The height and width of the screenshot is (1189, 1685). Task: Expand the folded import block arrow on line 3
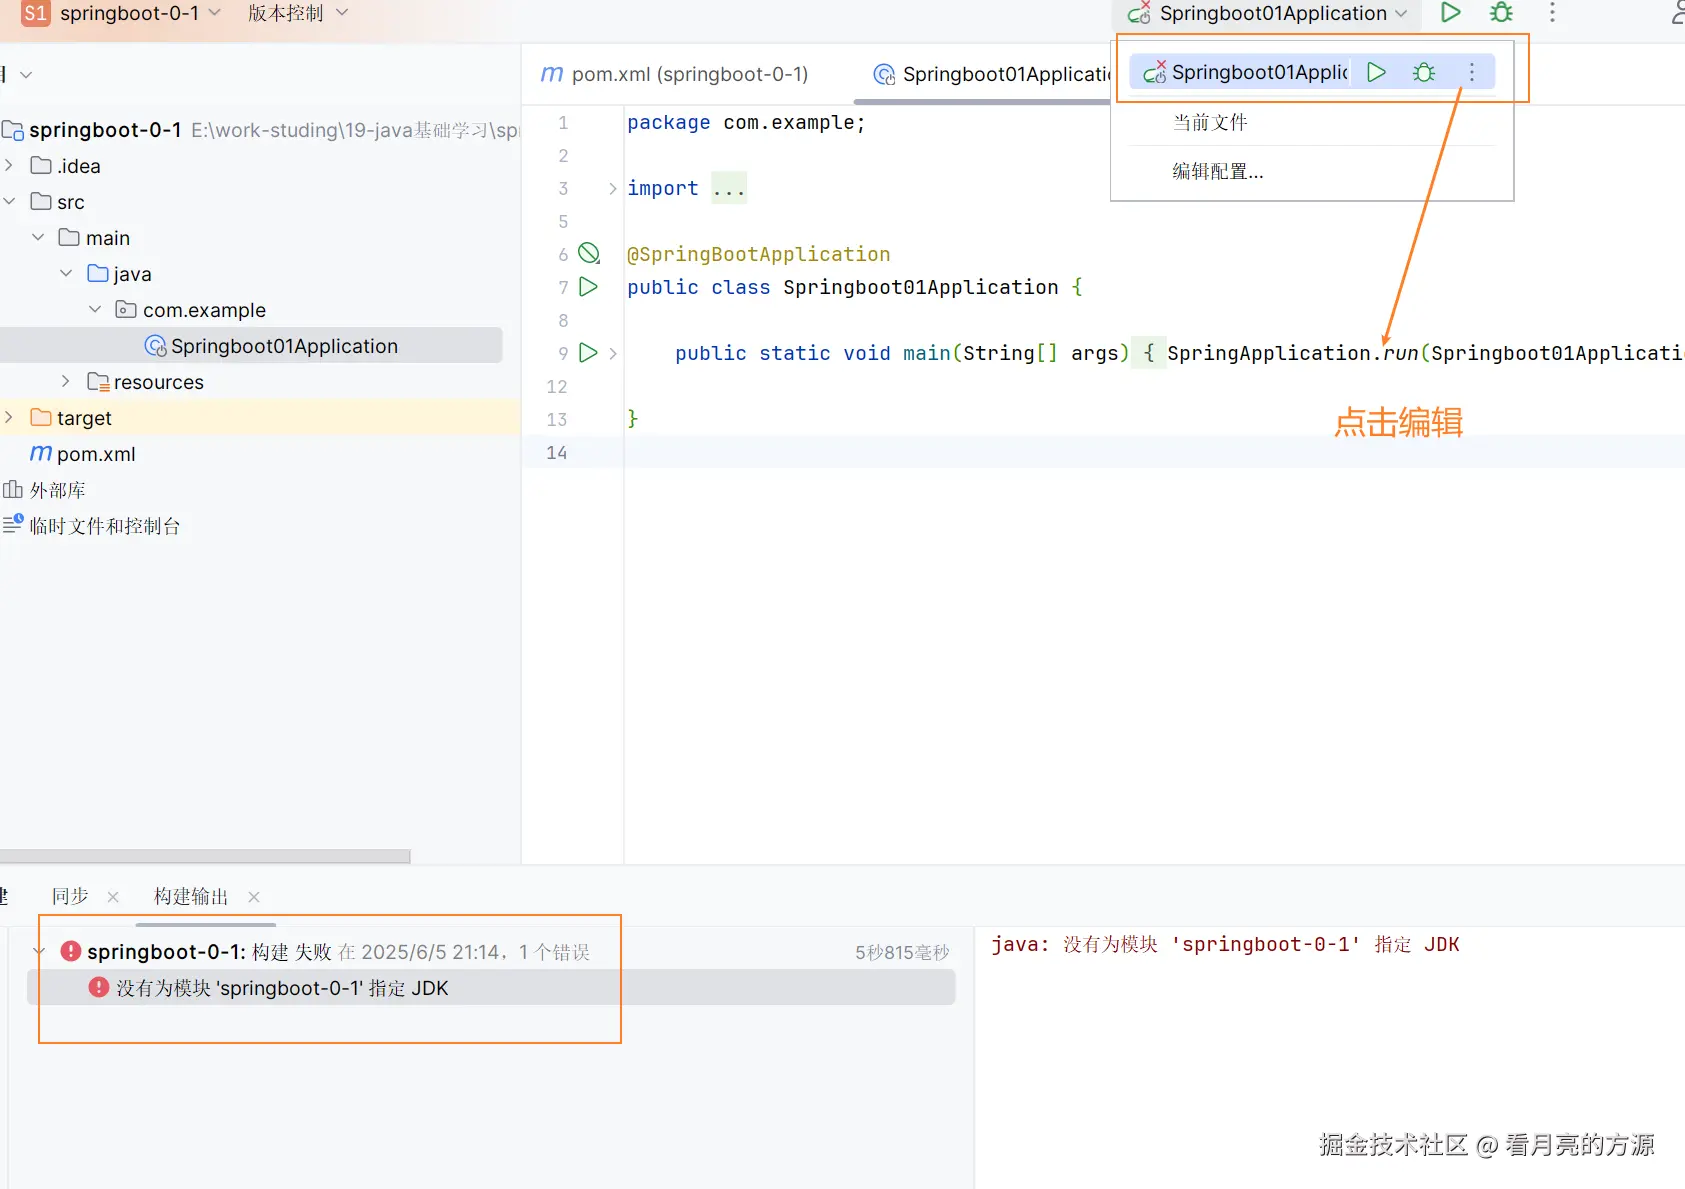(x=612, y=188)
